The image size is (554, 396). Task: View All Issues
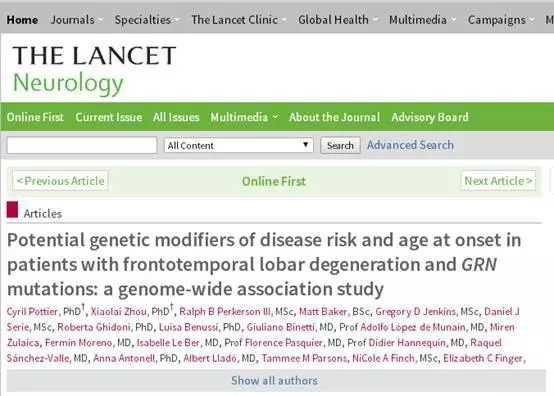[176, 117]
